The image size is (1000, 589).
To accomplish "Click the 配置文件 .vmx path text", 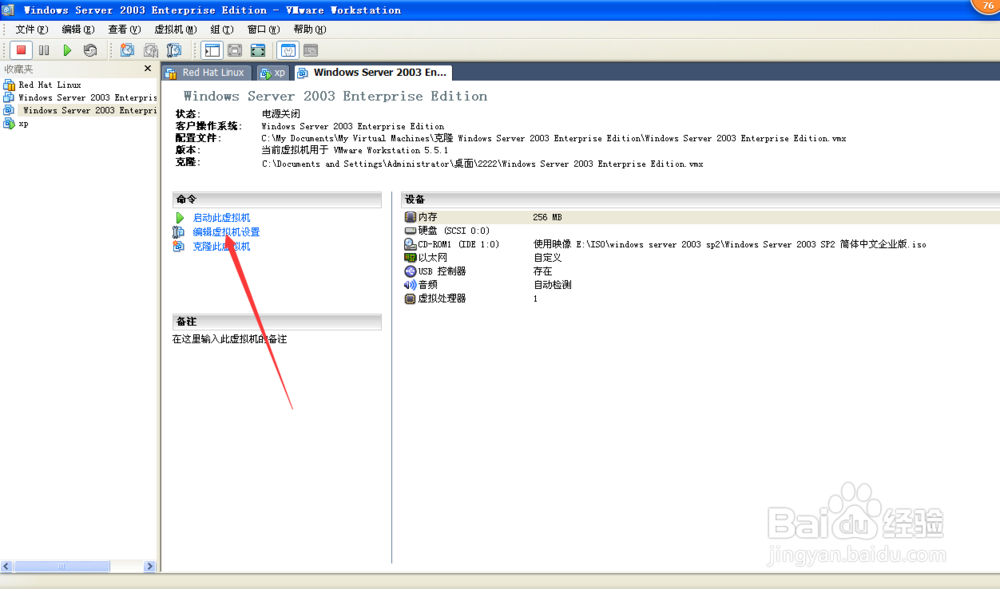I will coord(554,138).
